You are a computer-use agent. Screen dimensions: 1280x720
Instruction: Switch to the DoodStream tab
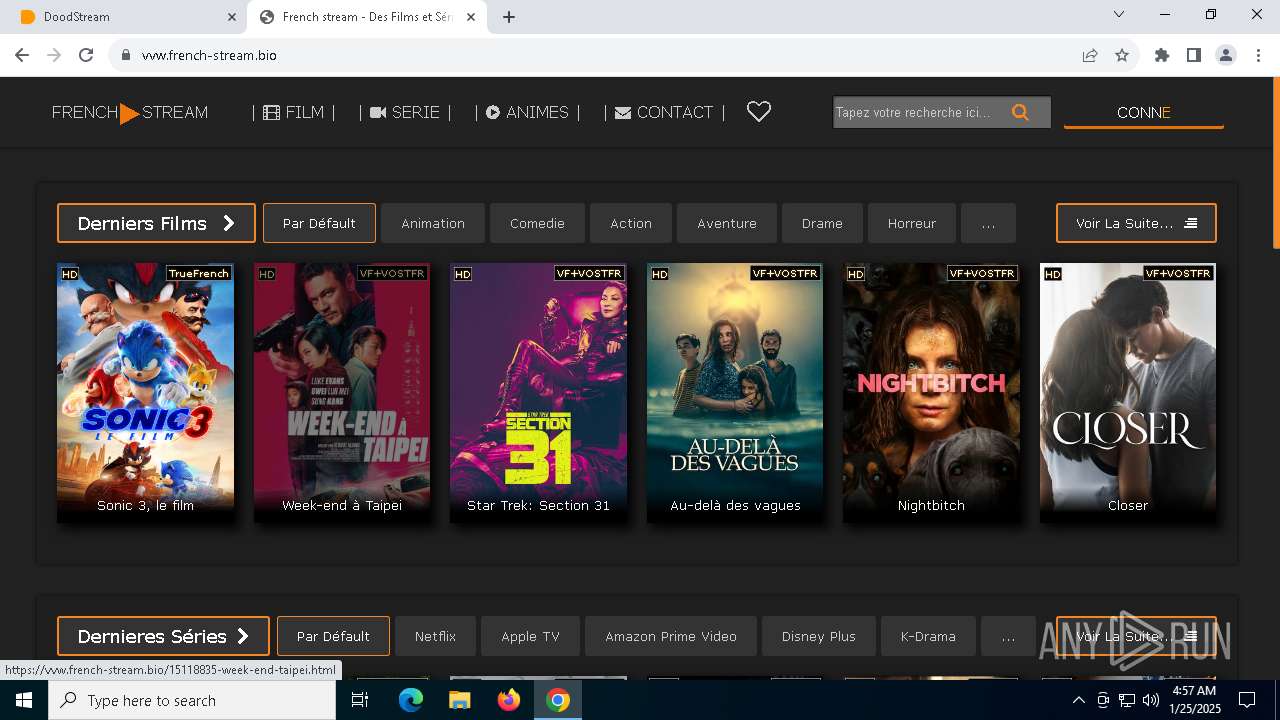(125, 17)
